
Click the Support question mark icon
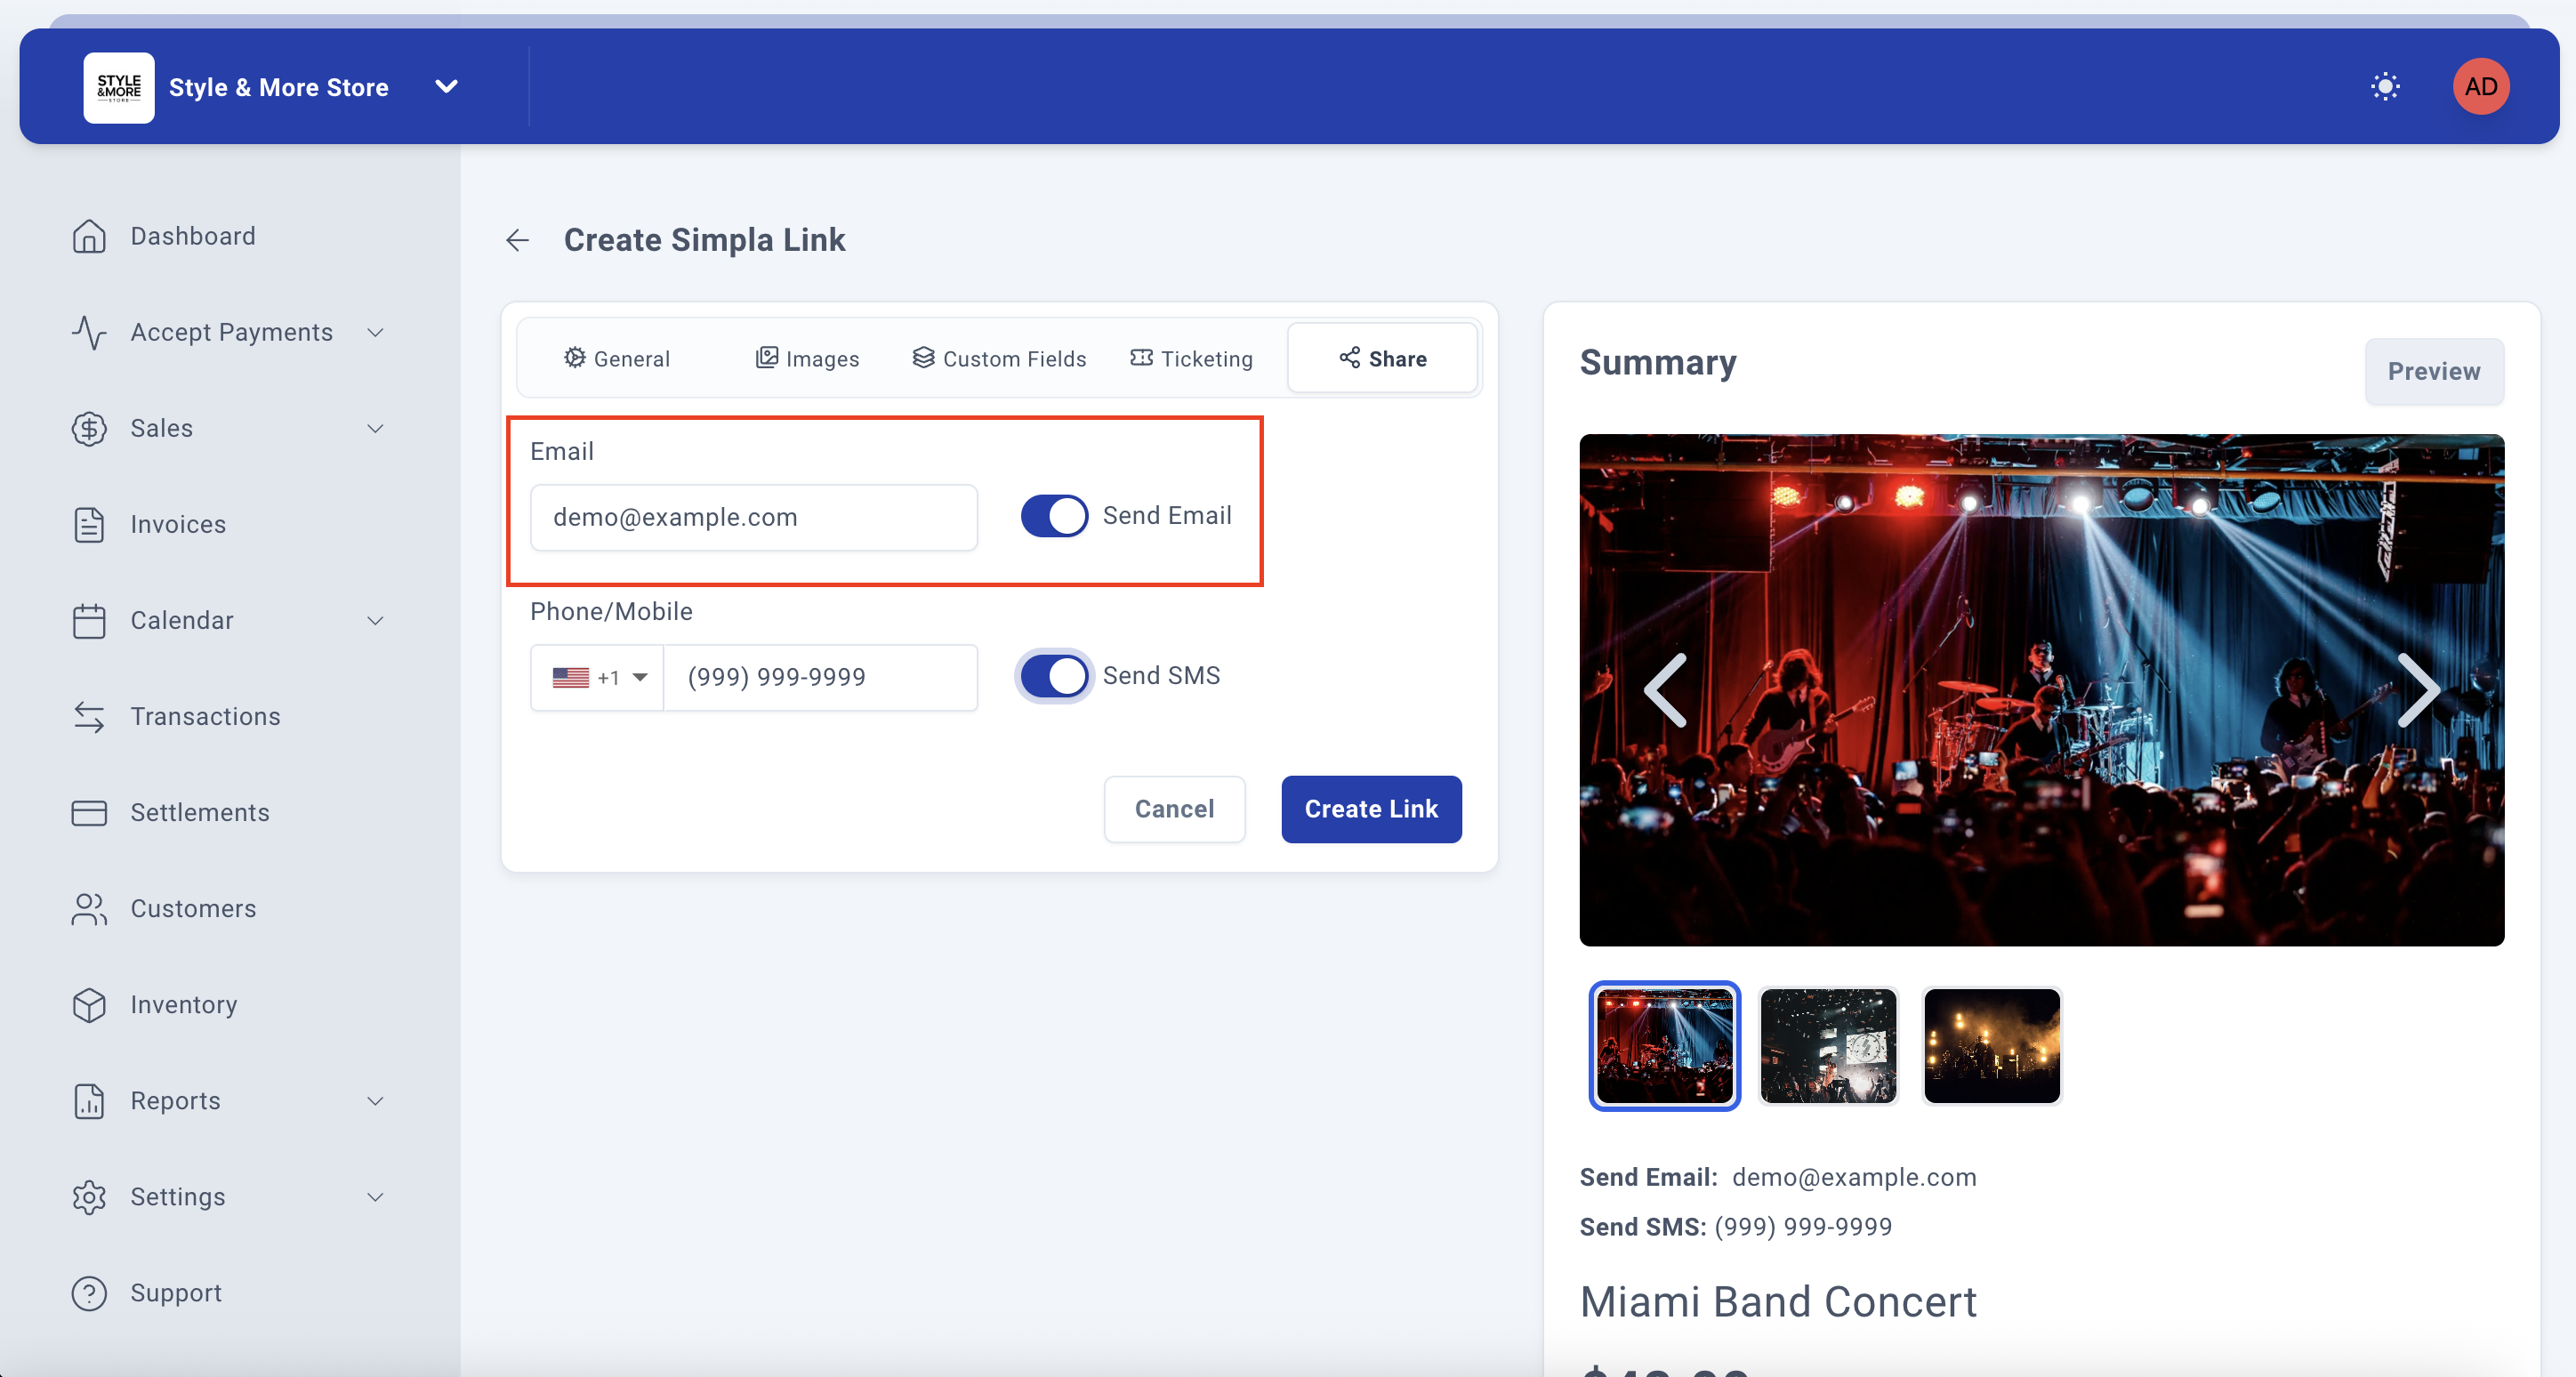coord(89,1293)
